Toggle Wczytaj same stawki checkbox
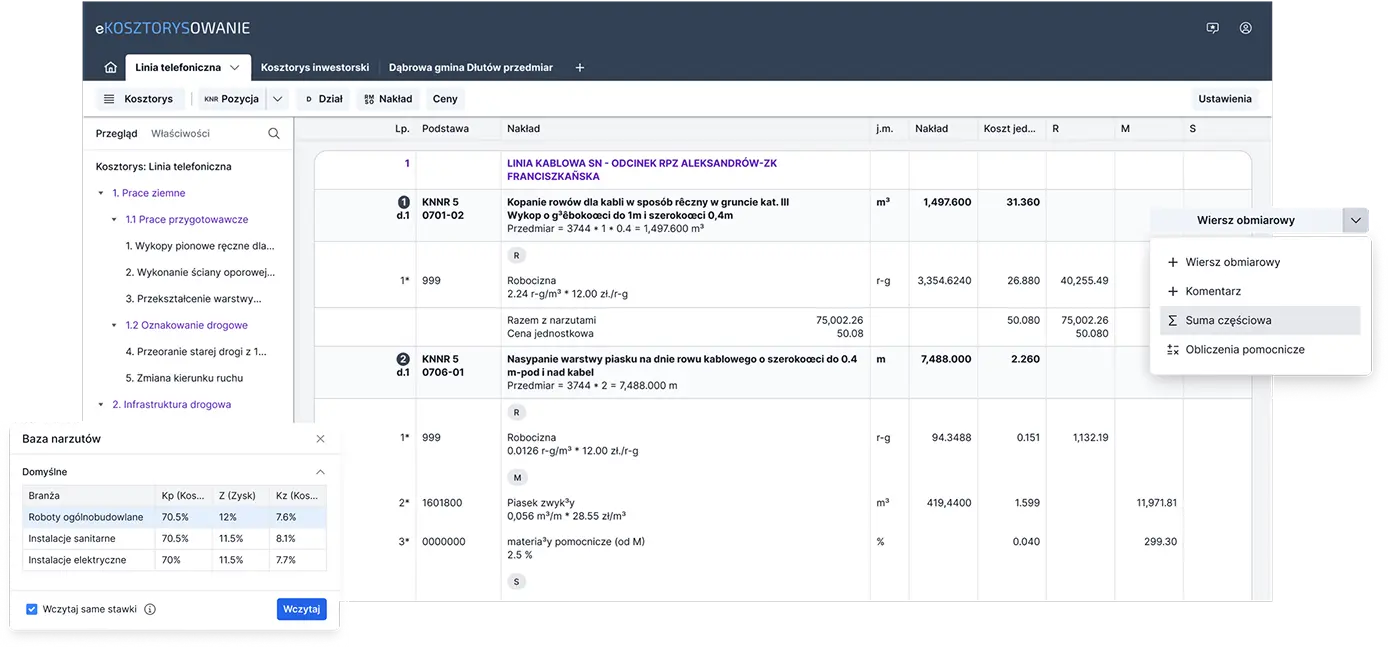Viewport: 1391px width, 648px height. click(x=32, y=609)
